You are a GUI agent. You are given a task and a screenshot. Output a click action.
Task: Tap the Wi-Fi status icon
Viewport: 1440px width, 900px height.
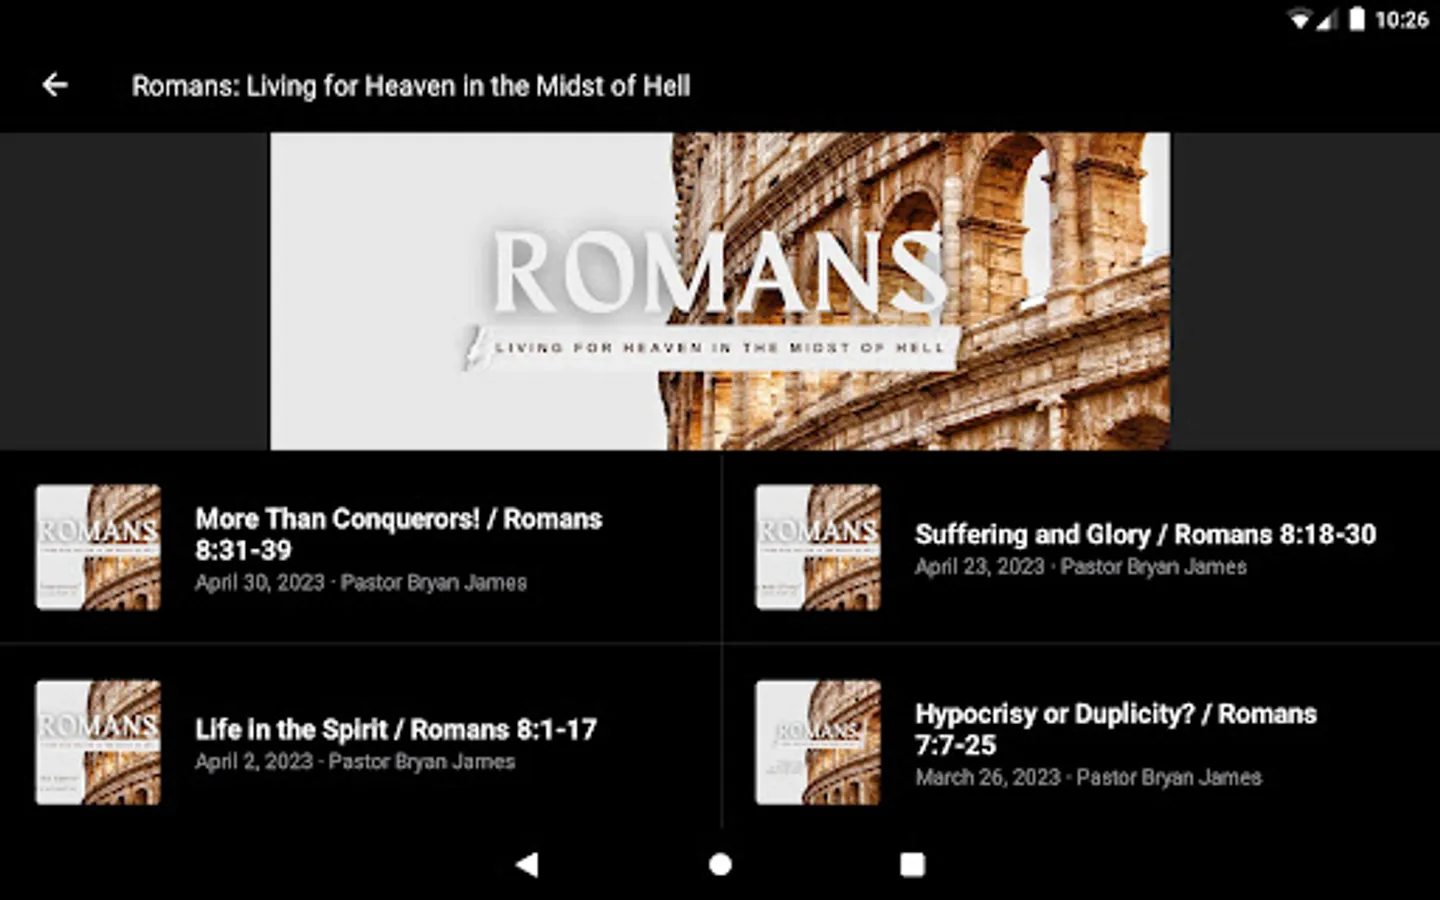[1299, 19]
